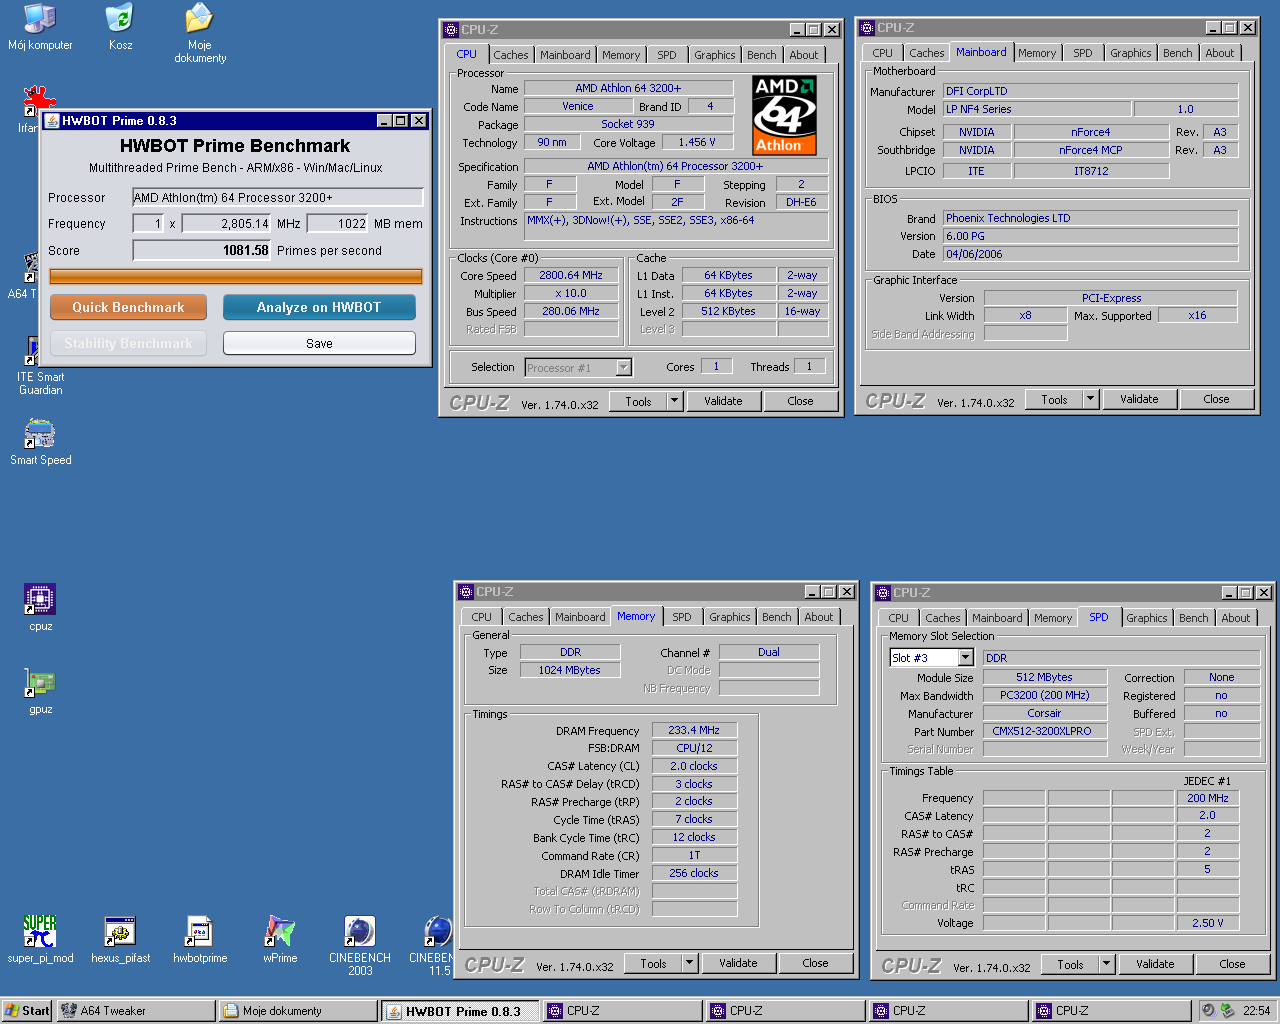Viewport: 1280px width, 1024px height.
Task: Open the Kosz recycle bin icon
Action: (120, 27)
